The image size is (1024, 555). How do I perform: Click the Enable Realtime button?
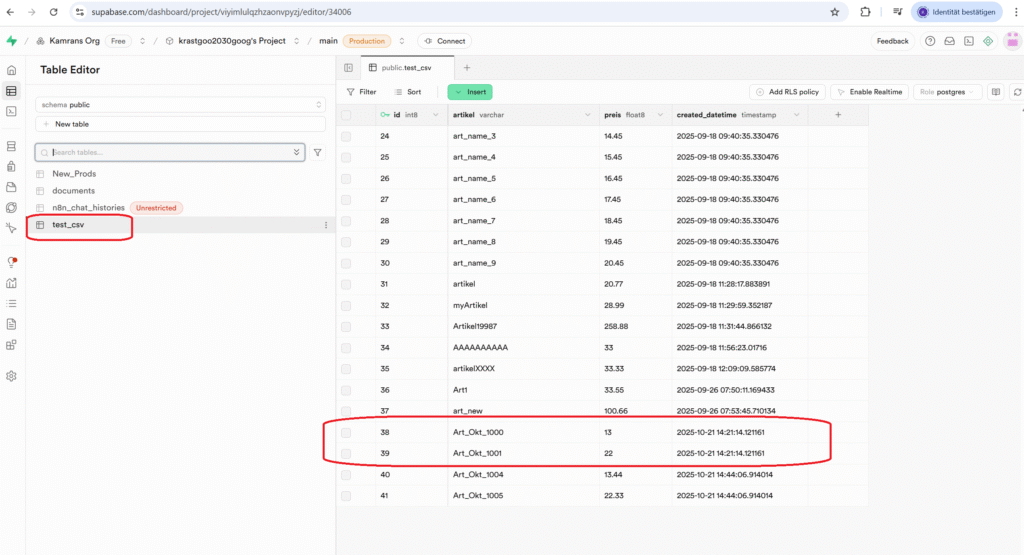click(869, 92)
